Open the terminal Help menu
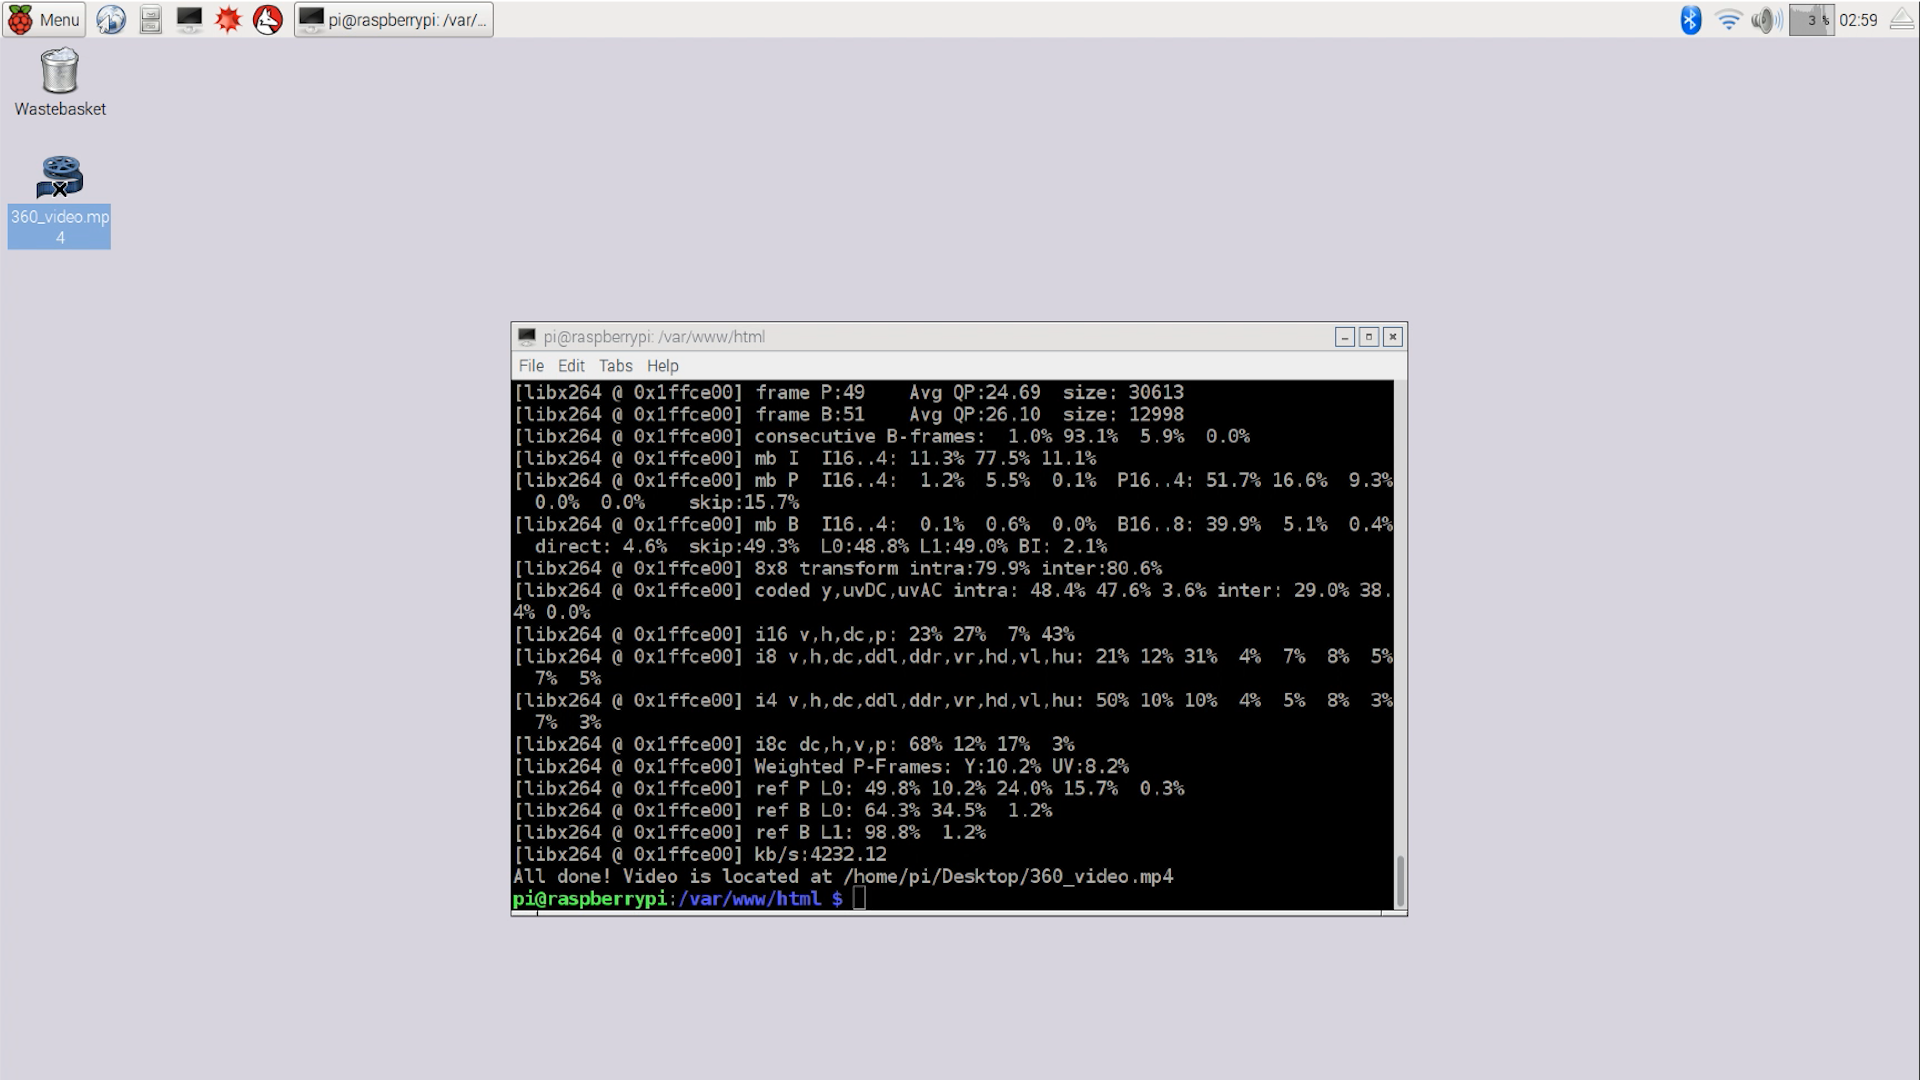 662,366
